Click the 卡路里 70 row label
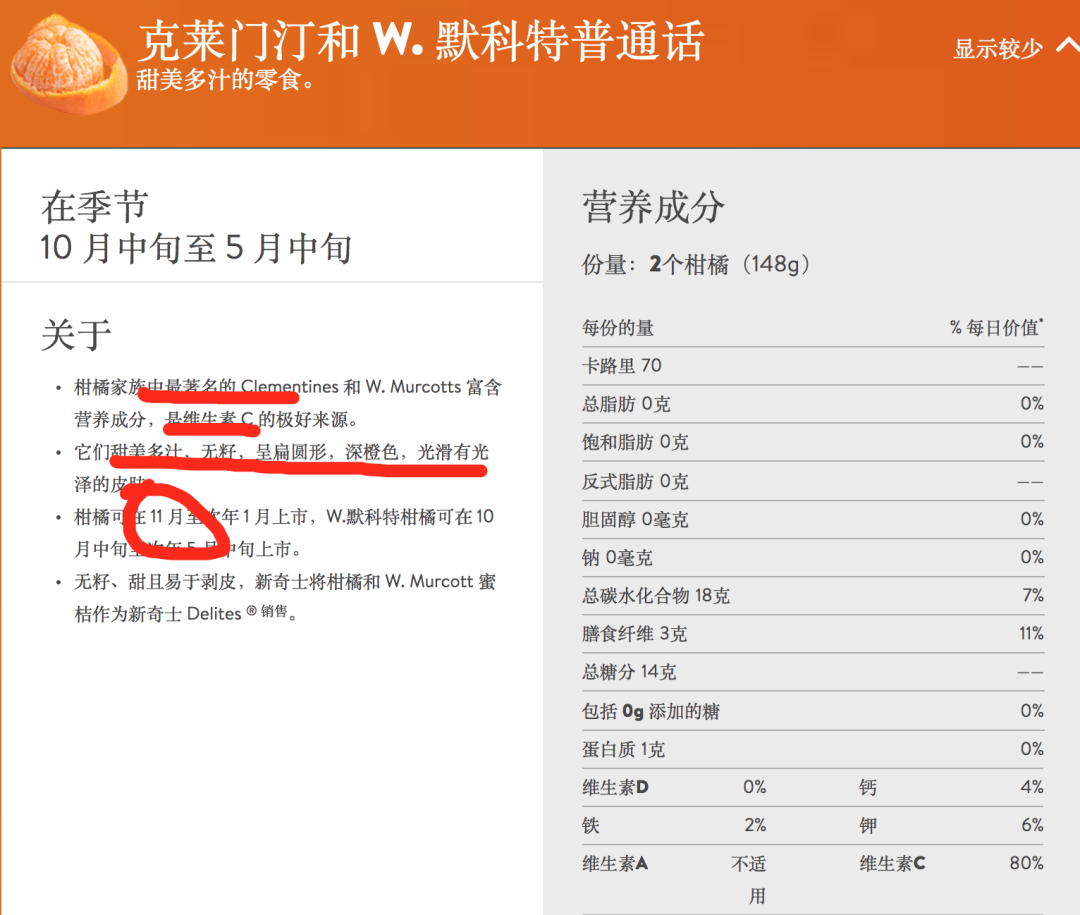 click(621, 365)
